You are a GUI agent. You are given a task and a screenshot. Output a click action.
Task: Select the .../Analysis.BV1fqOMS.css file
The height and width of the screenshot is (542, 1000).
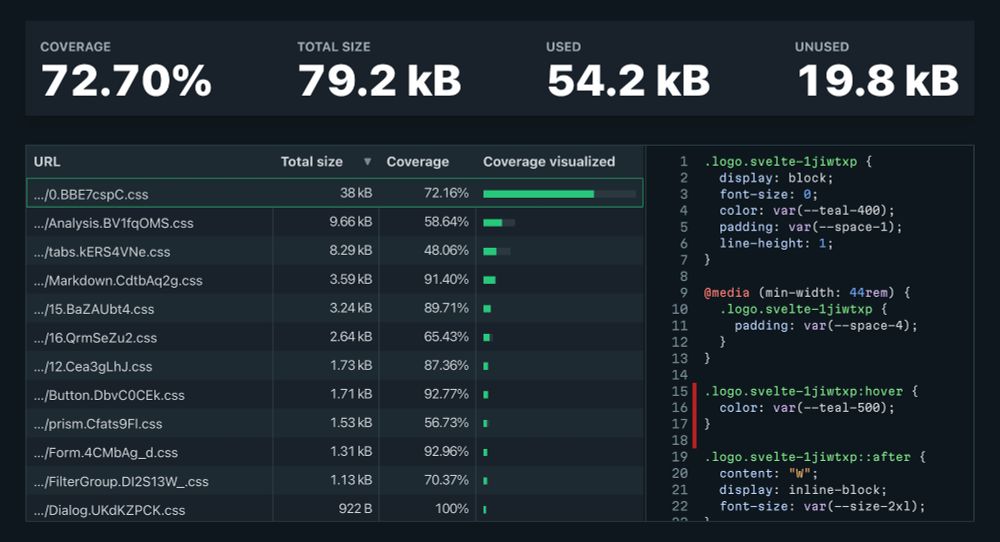[x=114, y=223]
